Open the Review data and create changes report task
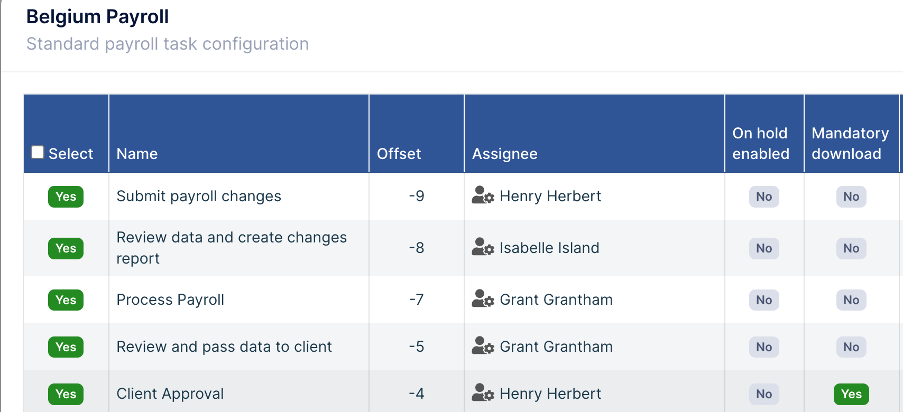The height and width of the screenshot is (412, 904). [x=231, y=248]
